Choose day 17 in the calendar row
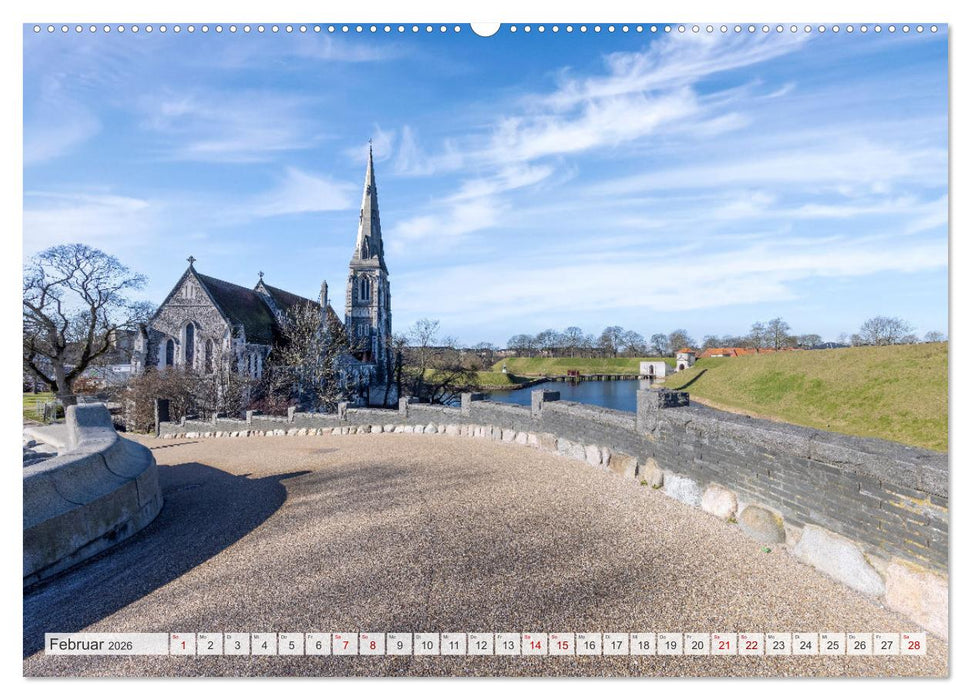 coord(615,644)
